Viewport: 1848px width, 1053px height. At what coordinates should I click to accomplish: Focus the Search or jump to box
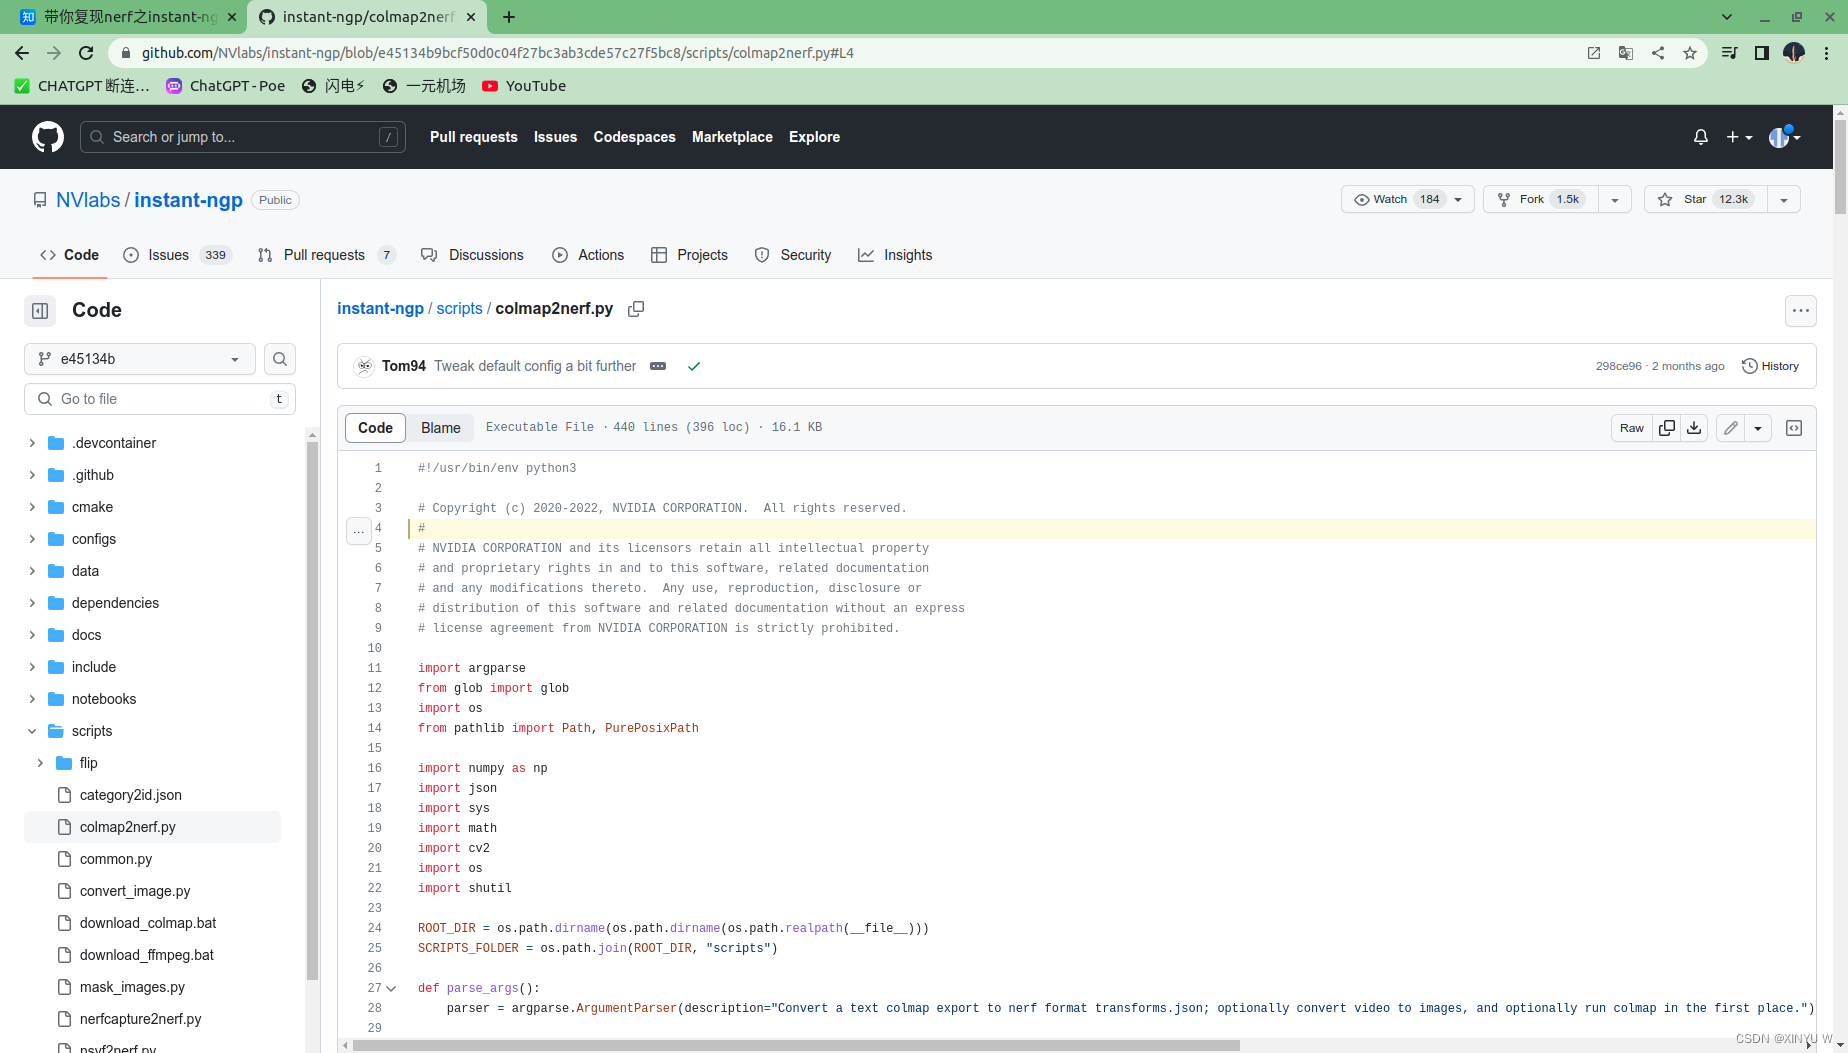243,137
